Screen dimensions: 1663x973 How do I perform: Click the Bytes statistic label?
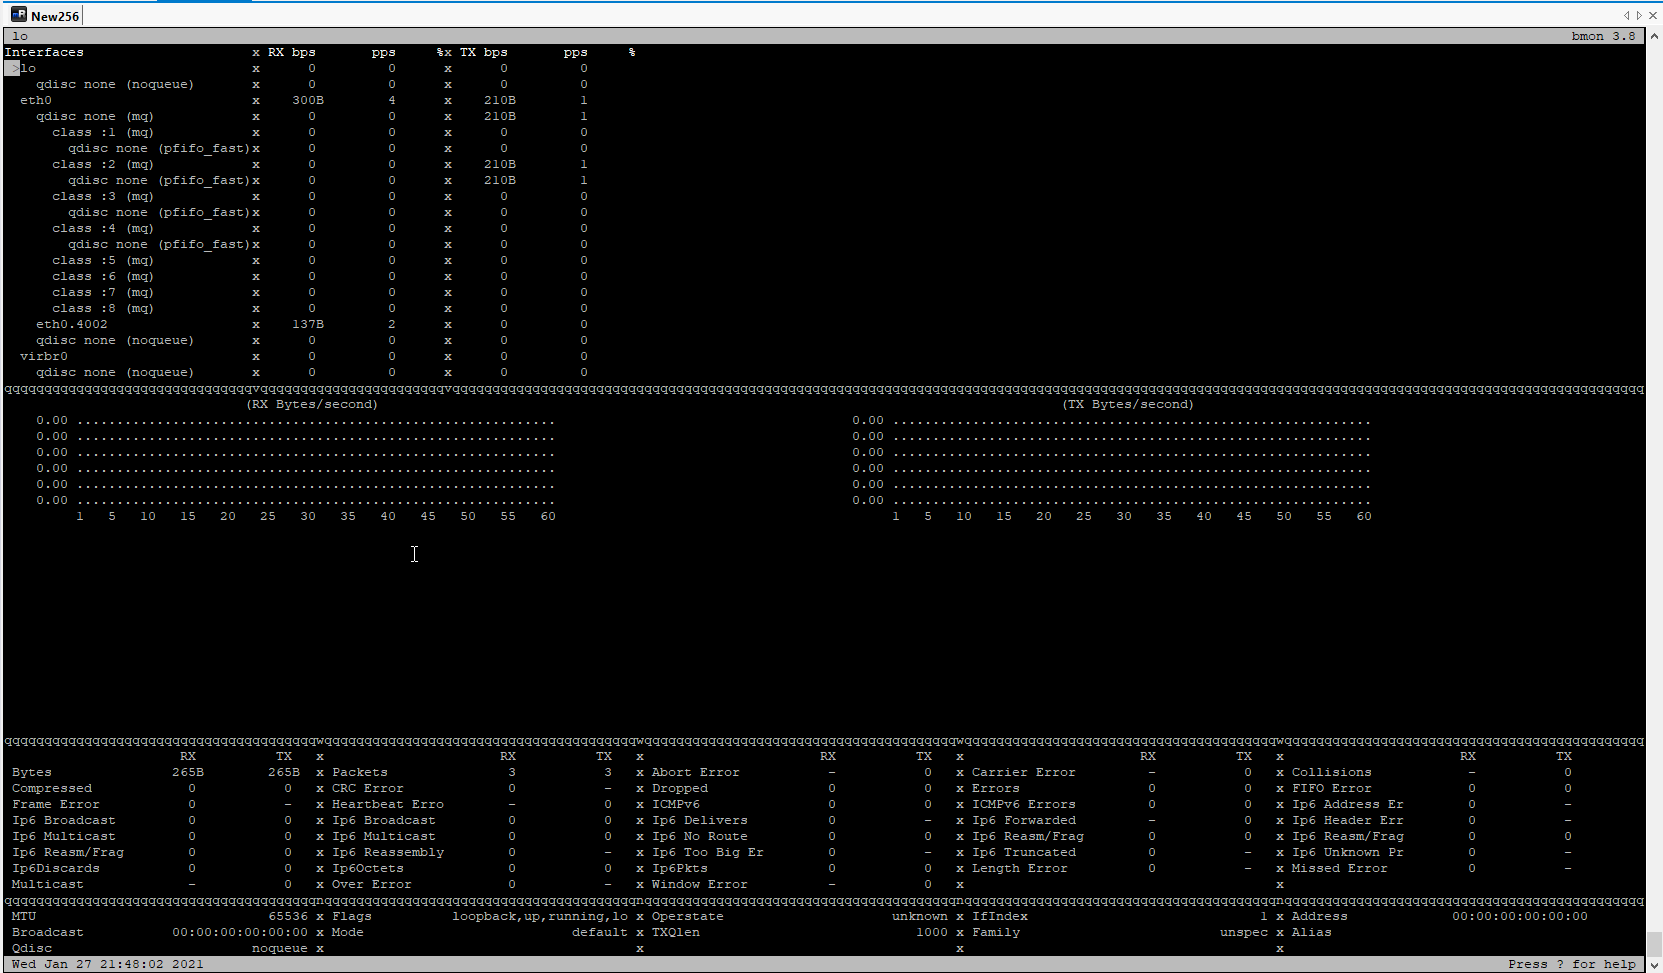pos(32,772)
